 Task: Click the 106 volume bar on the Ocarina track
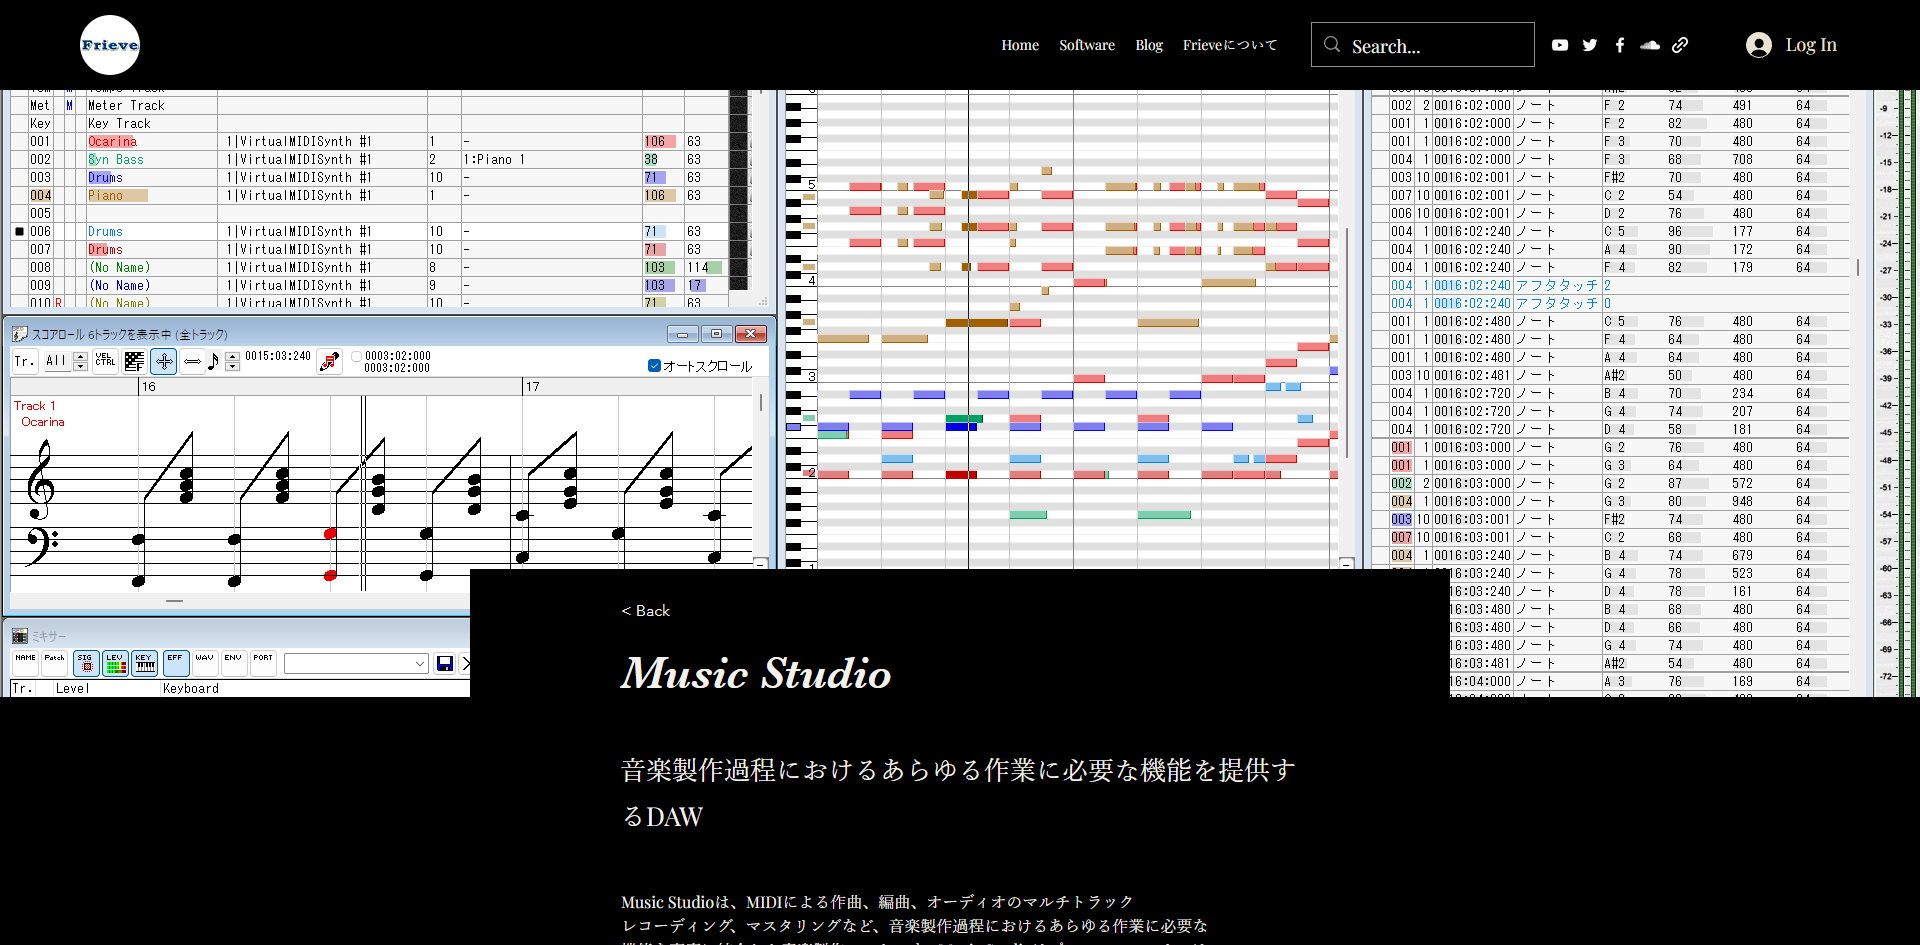pos(660,141)
